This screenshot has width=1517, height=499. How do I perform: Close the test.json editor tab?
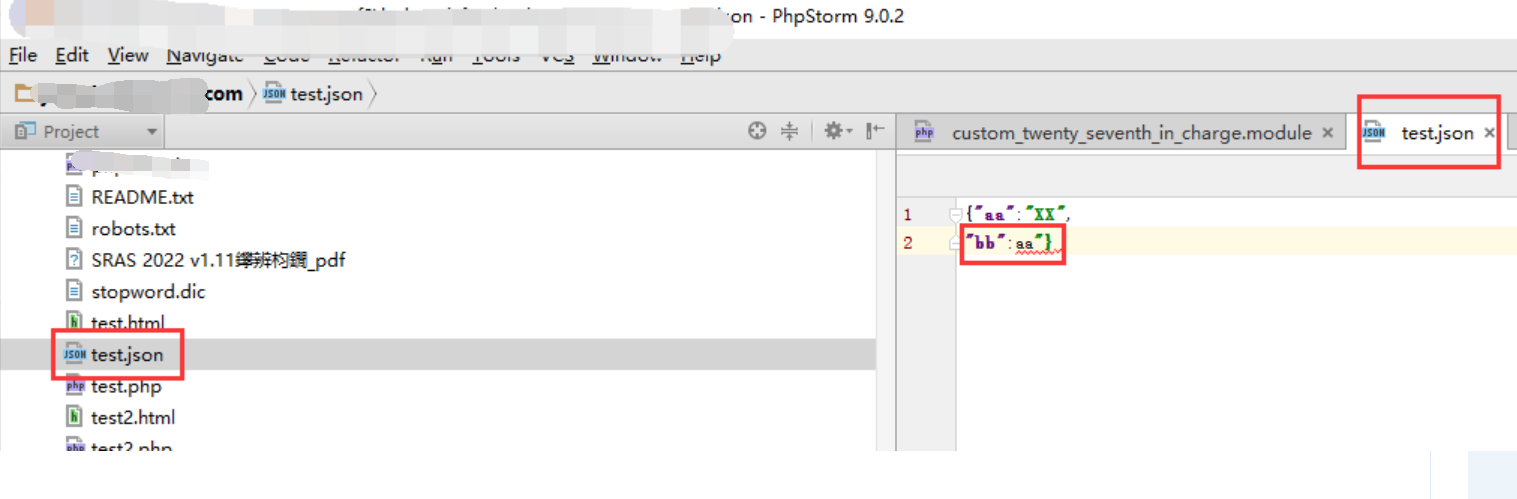coord(1489,133)
